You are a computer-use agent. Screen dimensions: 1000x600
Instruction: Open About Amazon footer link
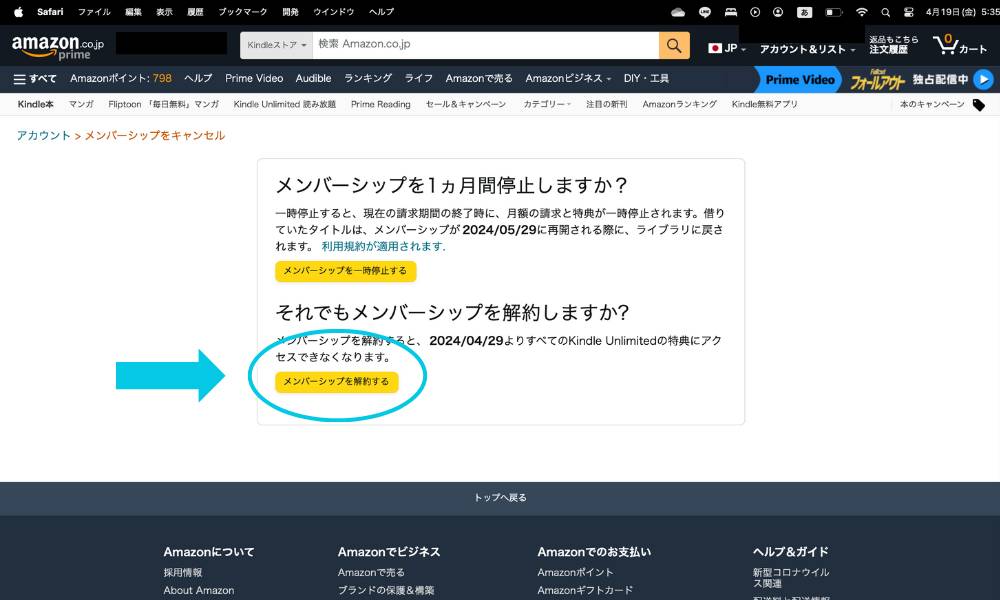click(198, 590)
